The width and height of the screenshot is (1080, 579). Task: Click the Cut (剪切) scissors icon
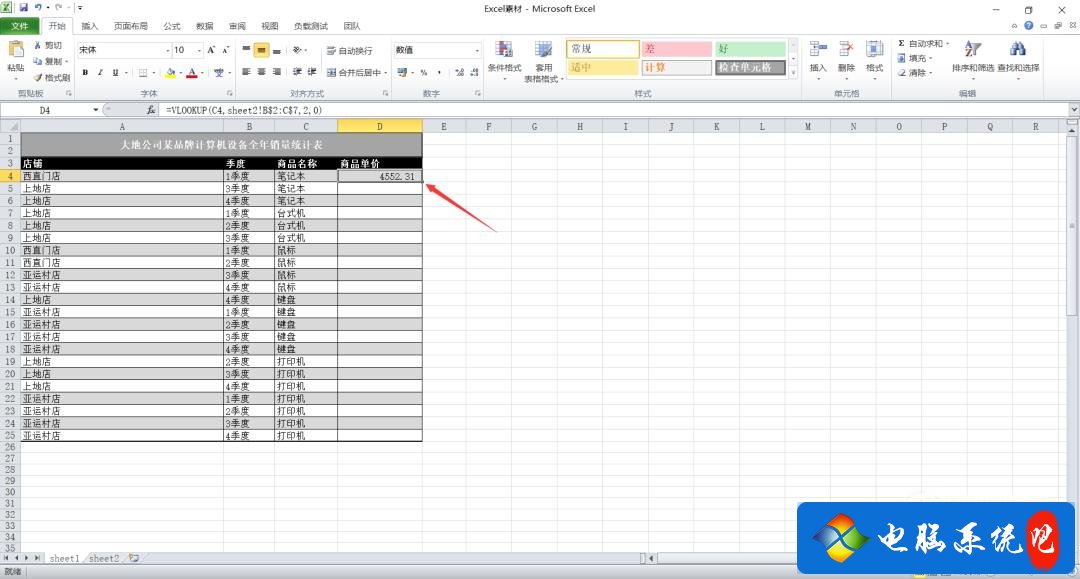pos(38,45)
